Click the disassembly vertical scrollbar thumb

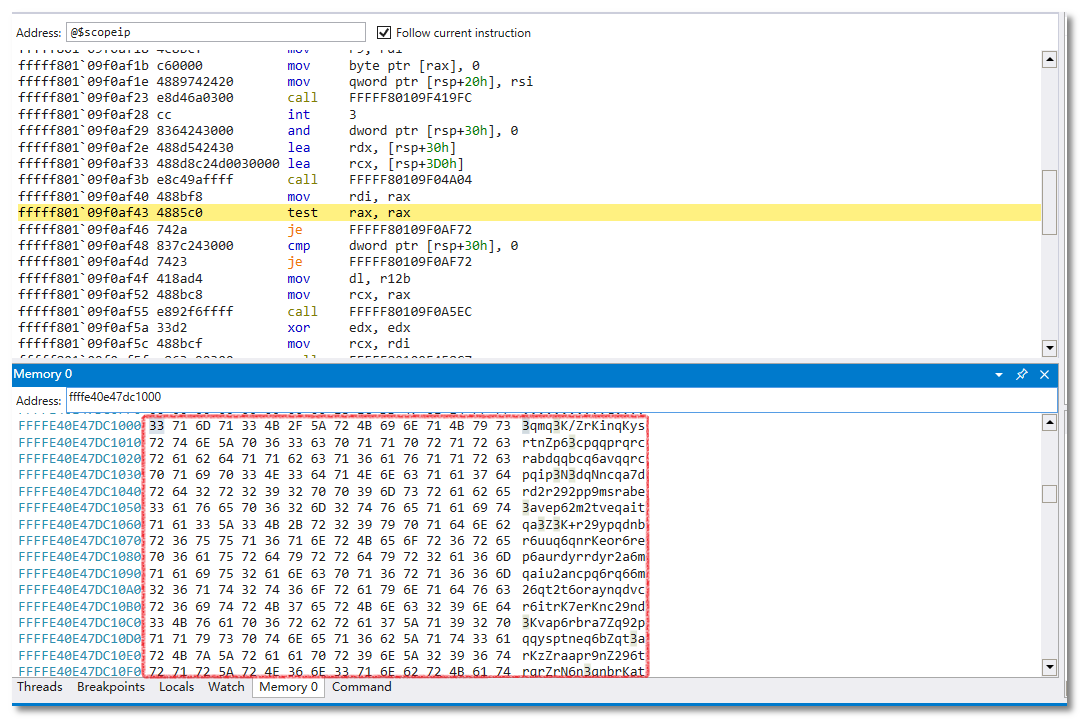pyautogui.click(x=1049, y=202)
